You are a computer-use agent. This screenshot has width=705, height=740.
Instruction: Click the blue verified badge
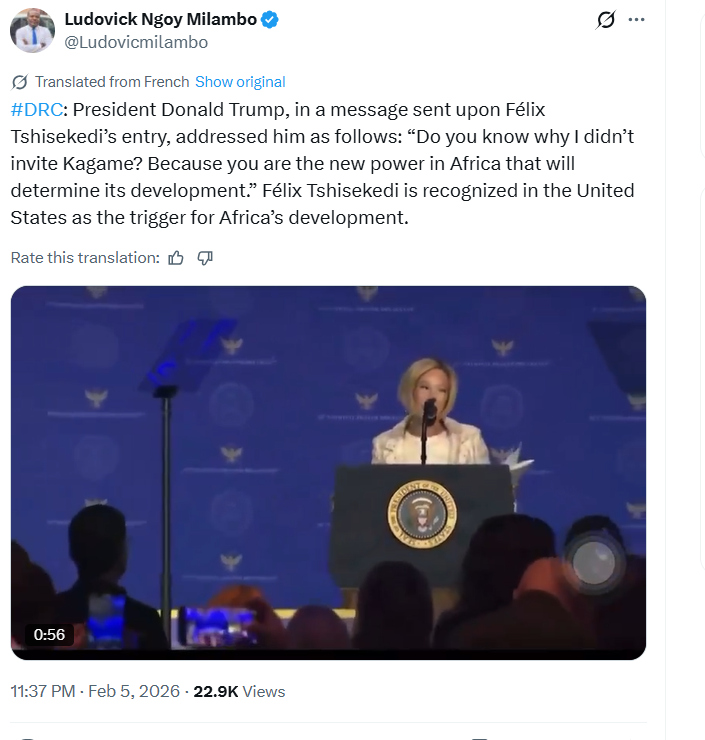271,19
